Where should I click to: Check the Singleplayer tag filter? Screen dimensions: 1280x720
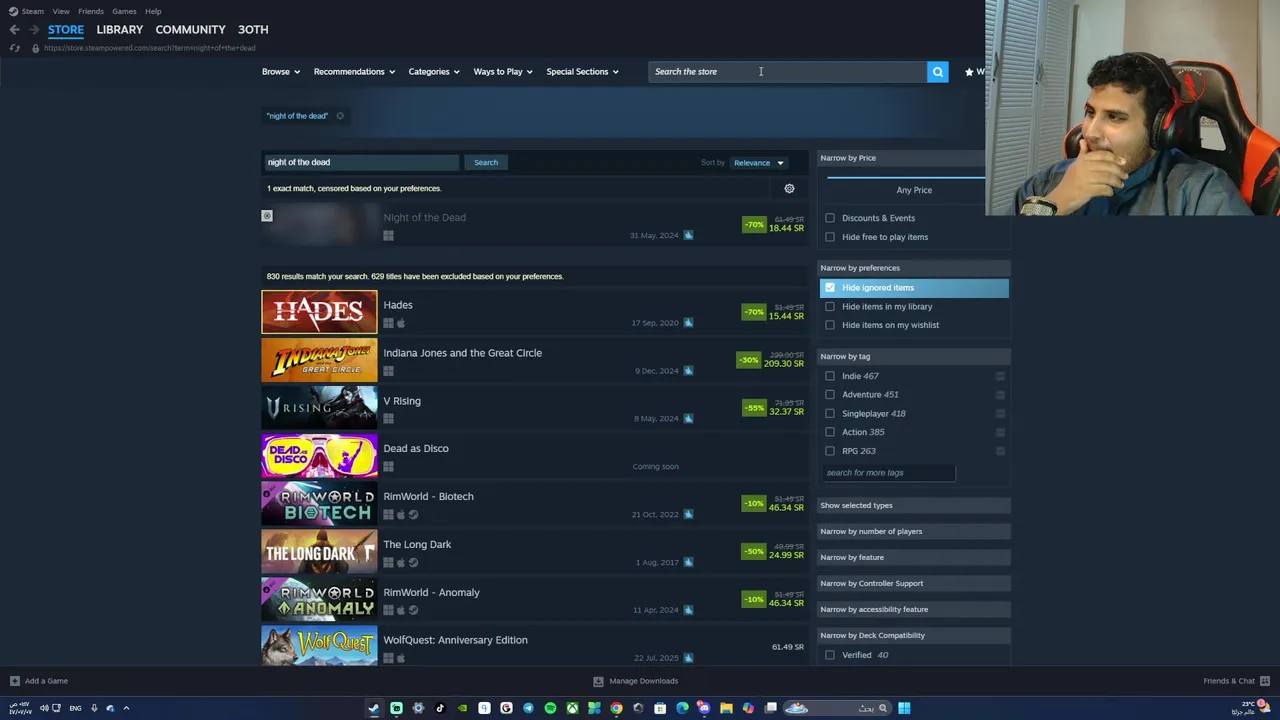click(830, 413)
